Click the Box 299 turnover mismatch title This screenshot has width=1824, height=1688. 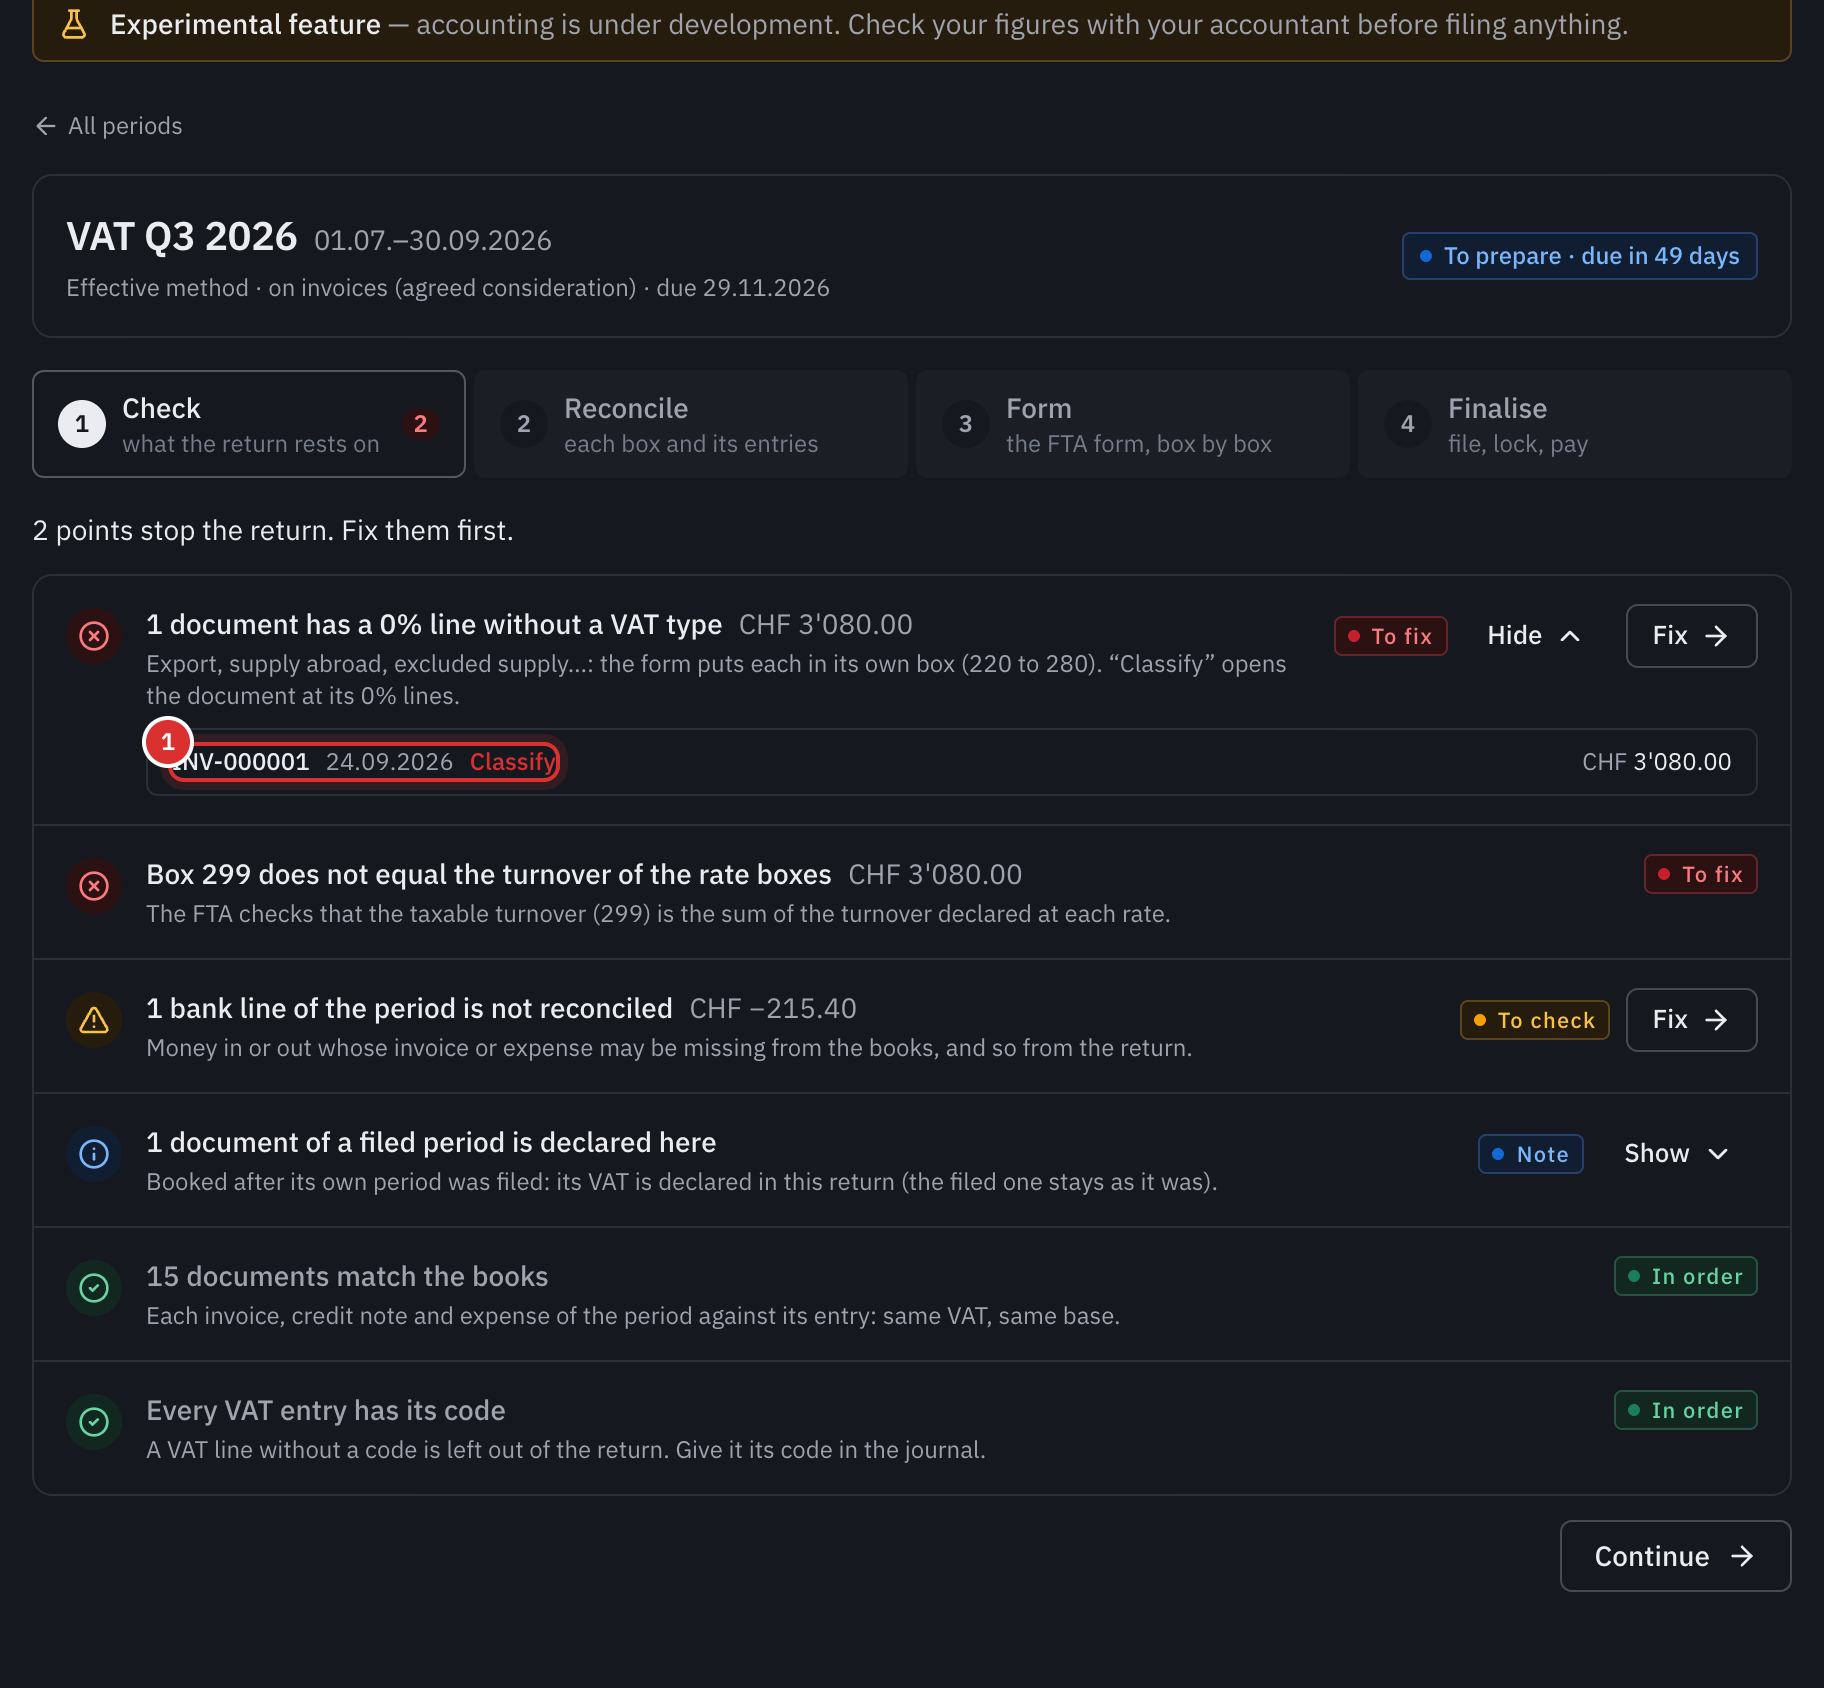(489, 874)
